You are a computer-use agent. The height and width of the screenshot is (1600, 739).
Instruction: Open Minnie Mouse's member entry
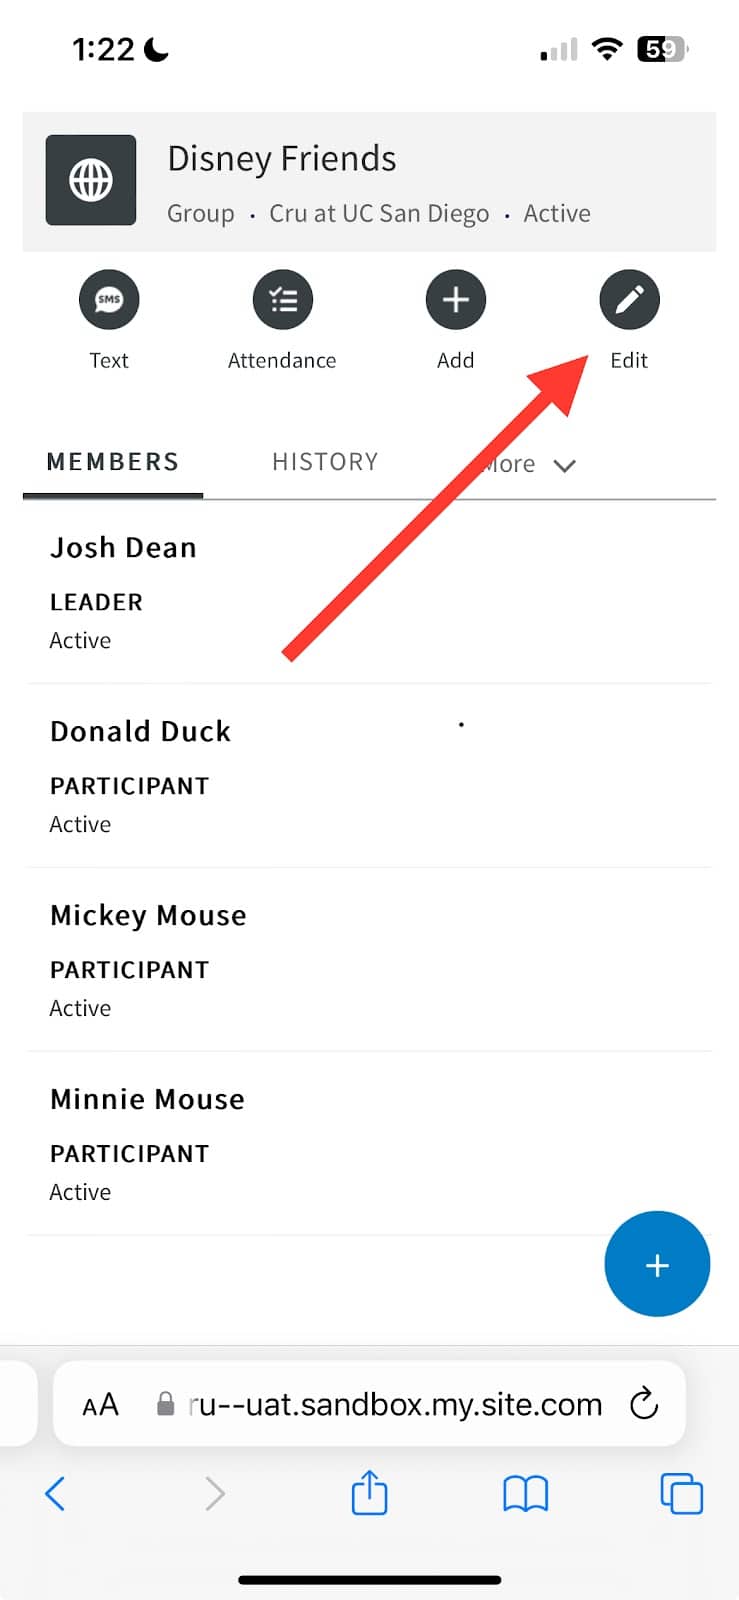[147, 1100]
